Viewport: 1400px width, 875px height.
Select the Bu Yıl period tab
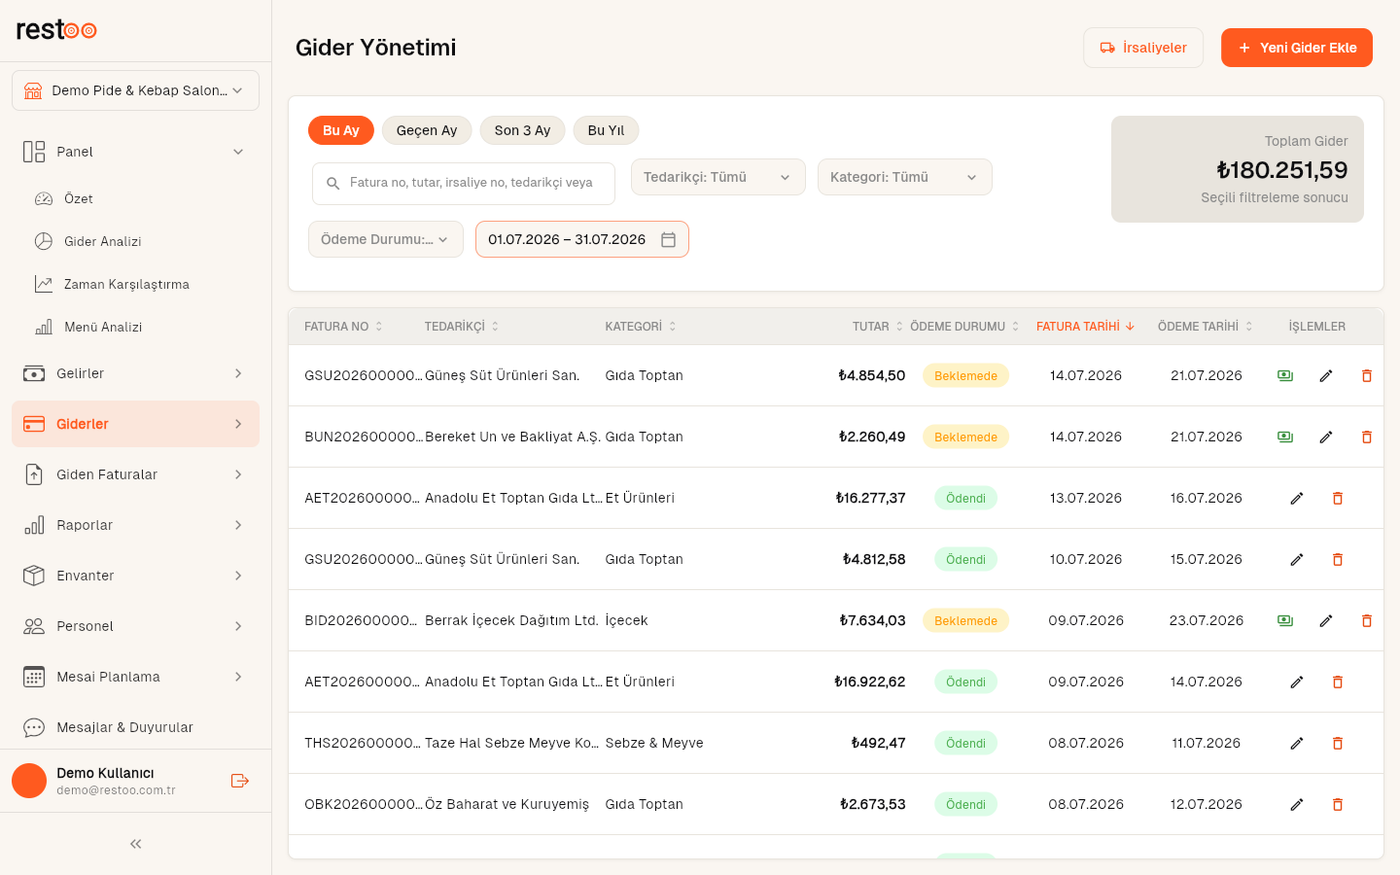tap(606, 131)
